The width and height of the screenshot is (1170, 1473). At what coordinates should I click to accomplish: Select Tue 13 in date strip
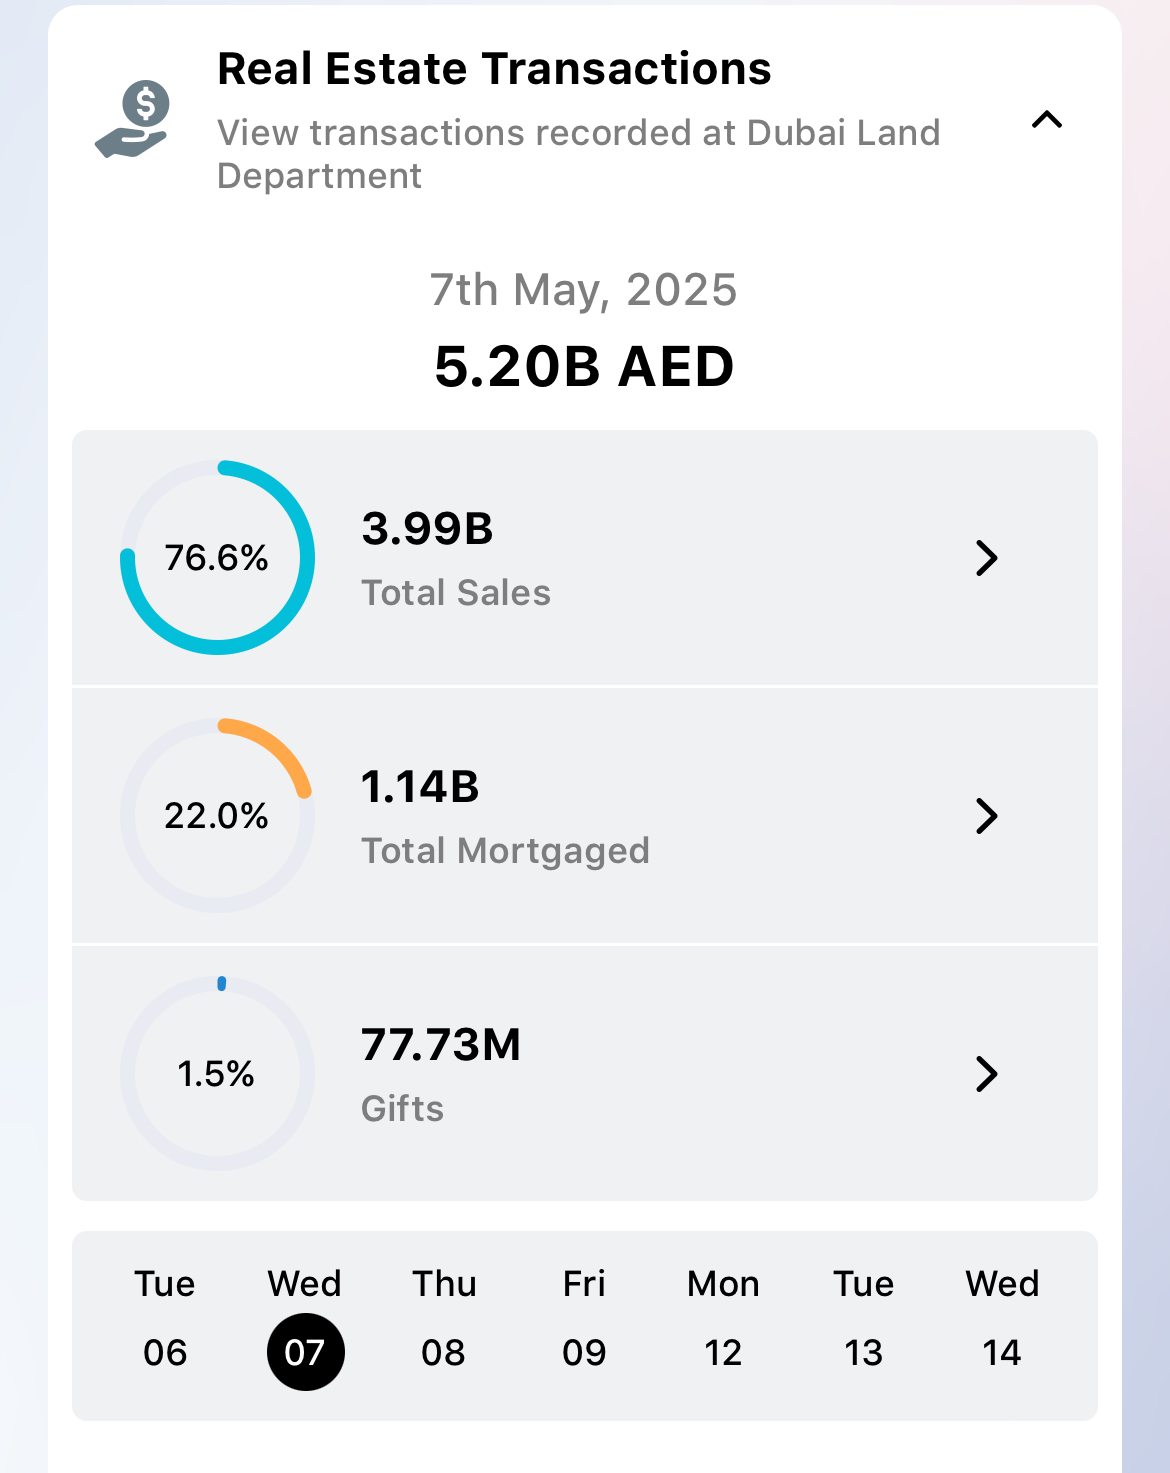(863, 1318)
